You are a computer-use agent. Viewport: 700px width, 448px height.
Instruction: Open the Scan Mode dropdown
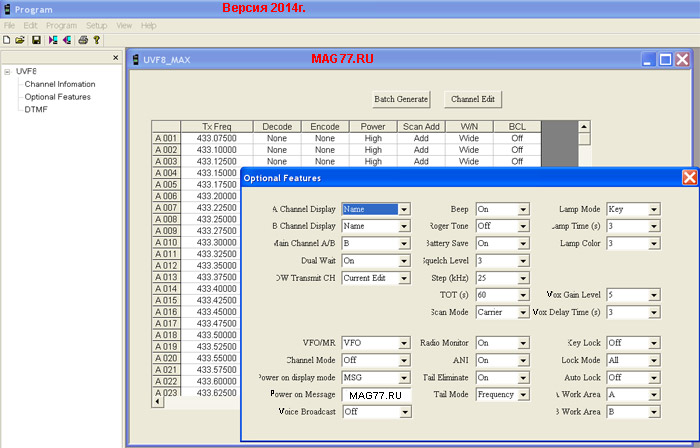[x=523, y=312]
